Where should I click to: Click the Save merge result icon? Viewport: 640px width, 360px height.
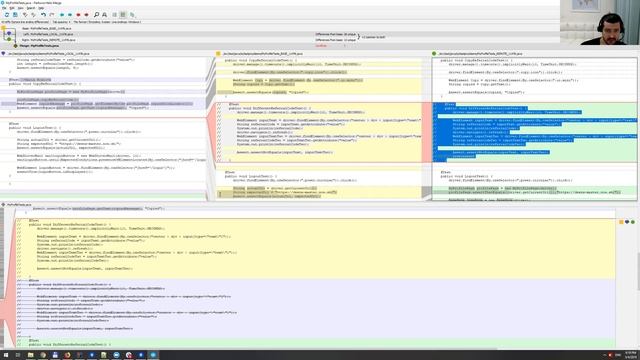tap(15, 15)
